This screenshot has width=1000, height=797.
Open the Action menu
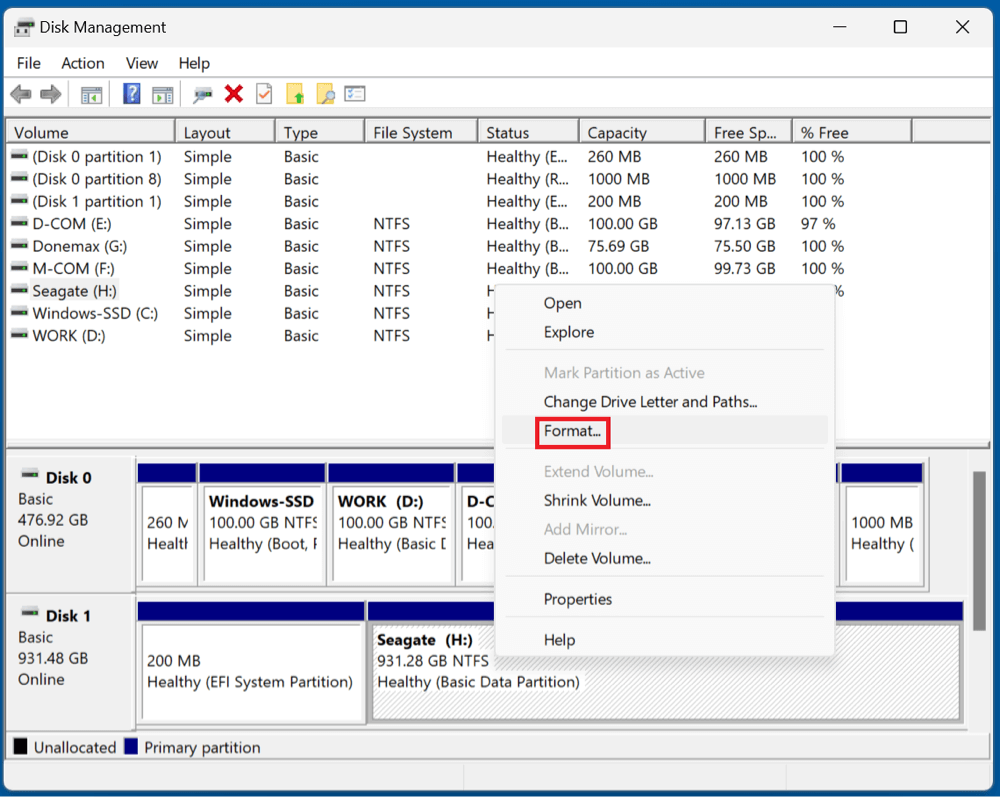(82, 63)
